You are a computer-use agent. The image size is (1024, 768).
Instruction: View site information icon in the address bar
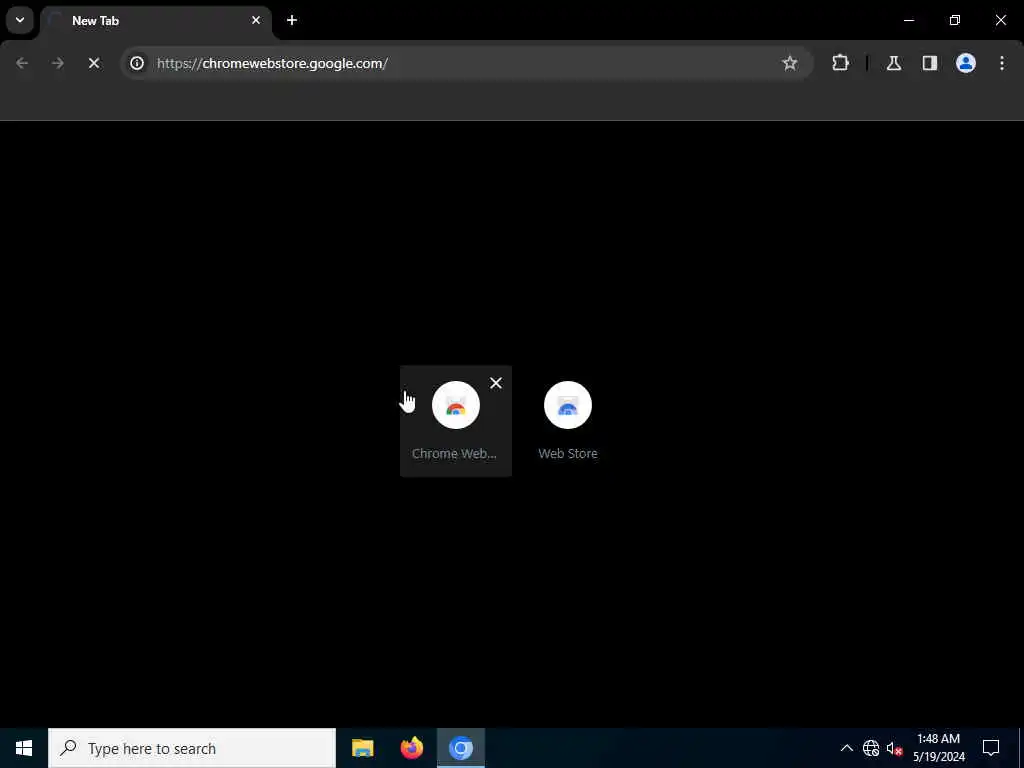[x=137, y=63]
